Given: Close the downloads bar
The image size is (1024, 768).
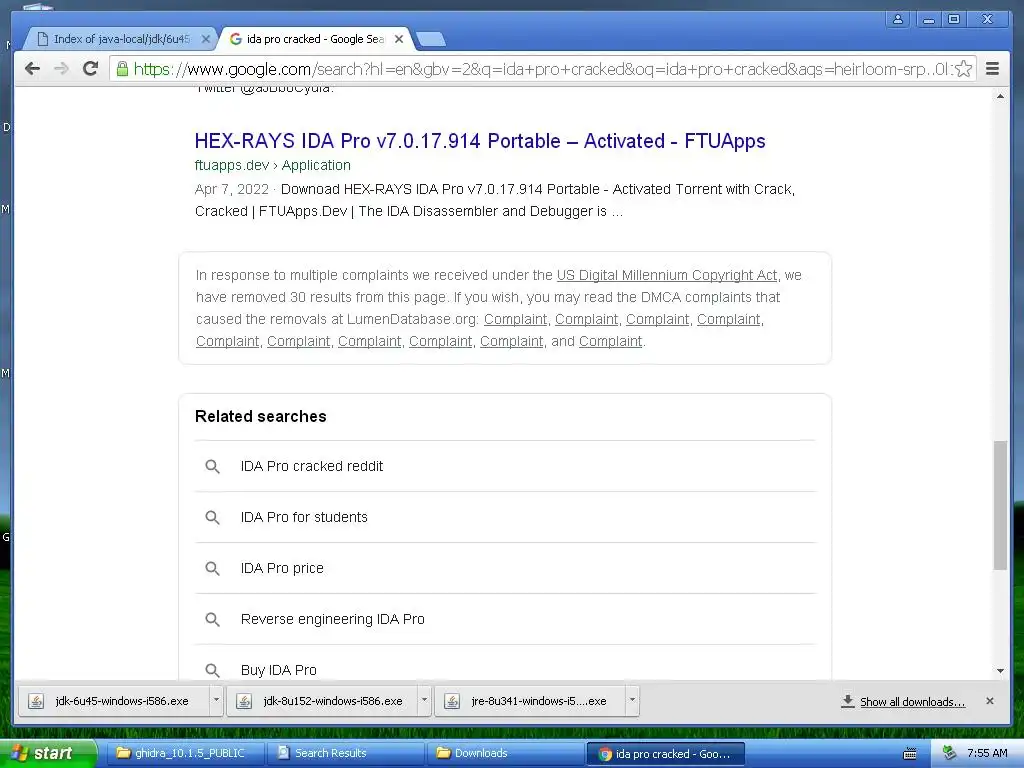Looking at the screenshot, I should tap(989, 701).
